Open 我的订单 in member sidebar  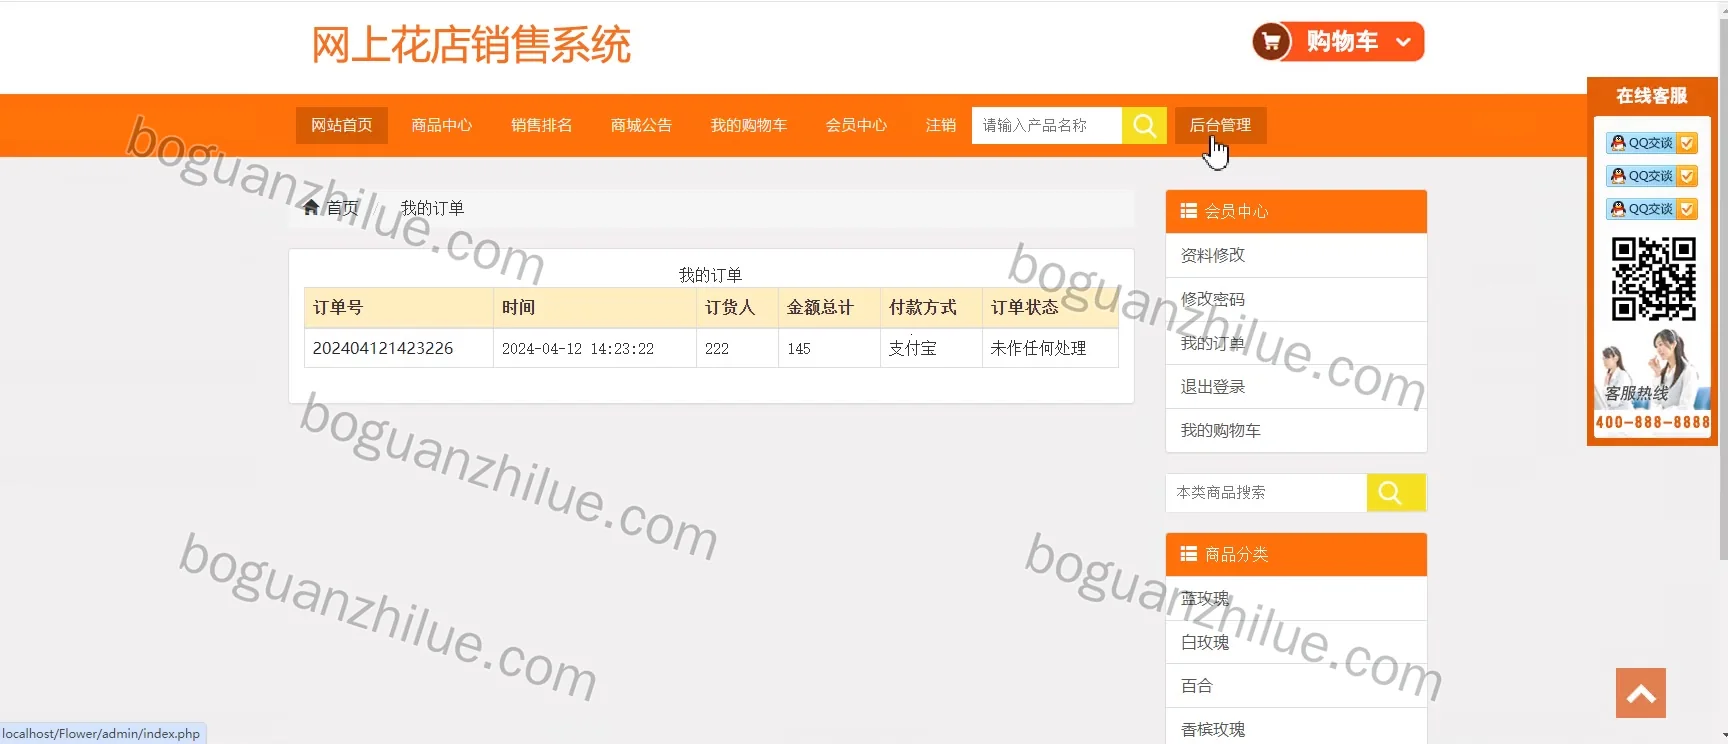pos(1296,343)
